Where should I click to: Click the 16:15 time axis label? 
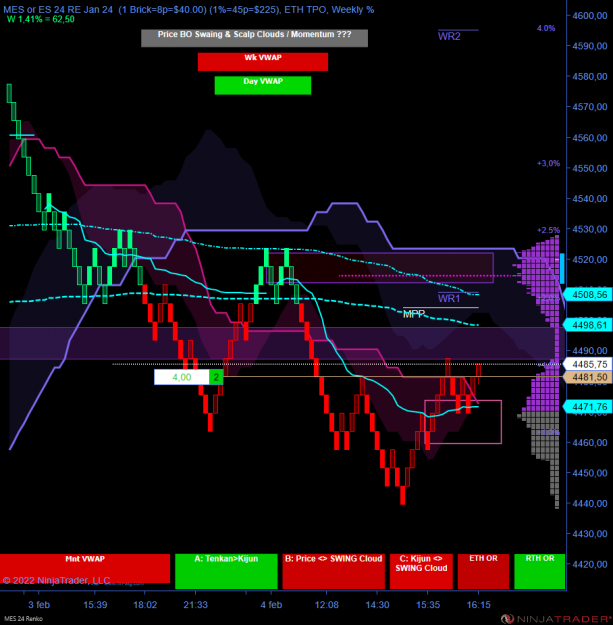(478, 605)
